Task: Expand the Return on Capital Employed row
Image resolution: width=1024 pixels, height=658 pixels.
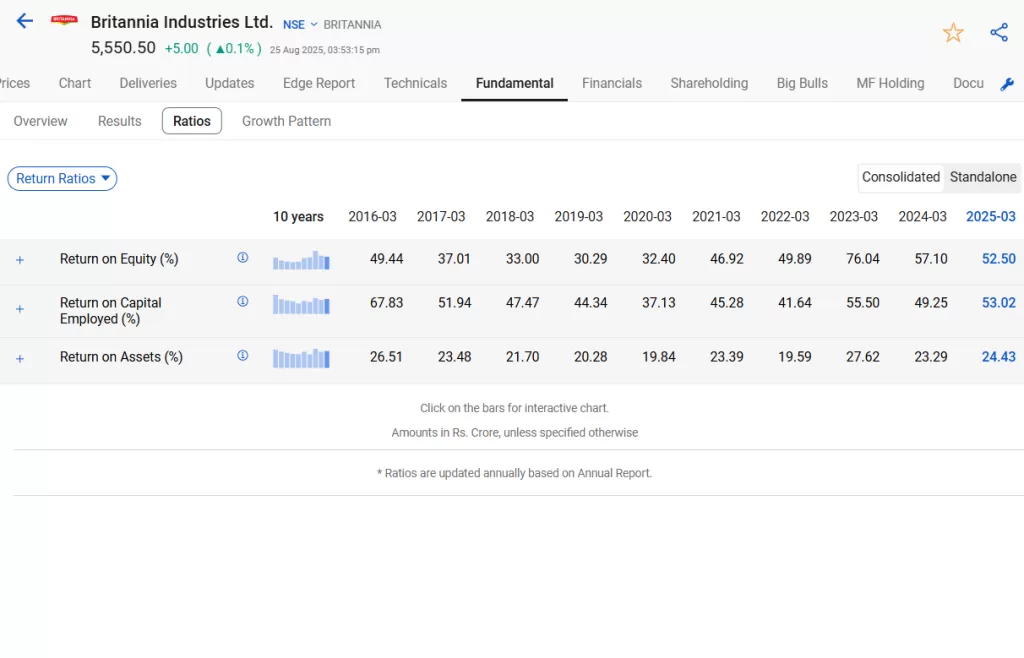Action: tap(20, 309)
